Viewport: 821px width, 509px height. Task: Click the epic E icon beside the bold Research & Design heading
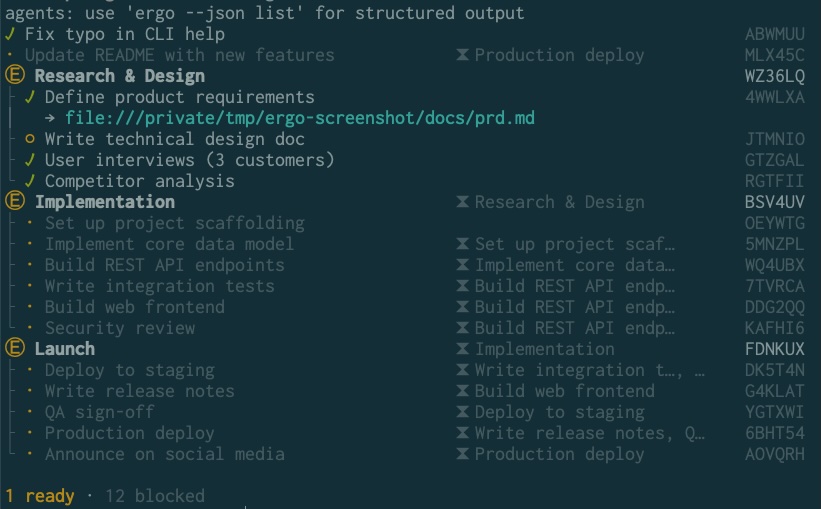[x=15, y=75]
